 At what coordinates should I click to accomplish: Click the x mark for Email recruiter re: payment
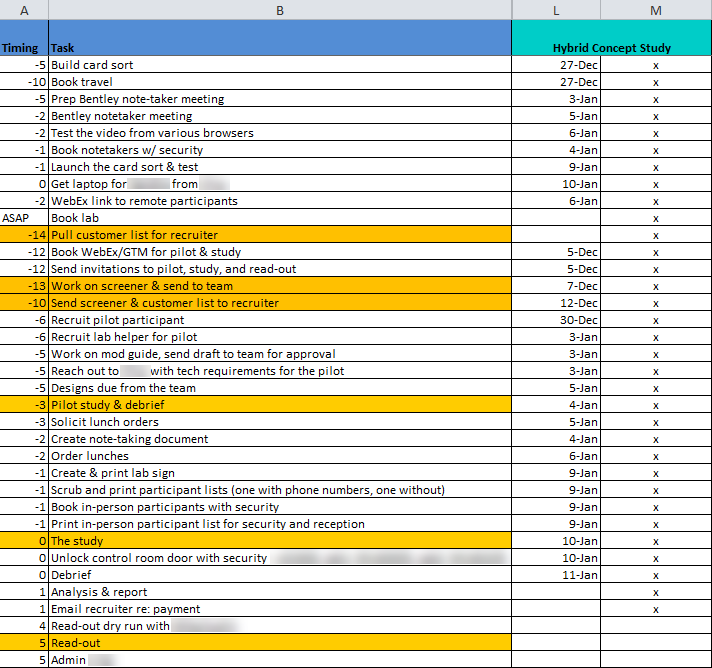[x=656, y=609]
